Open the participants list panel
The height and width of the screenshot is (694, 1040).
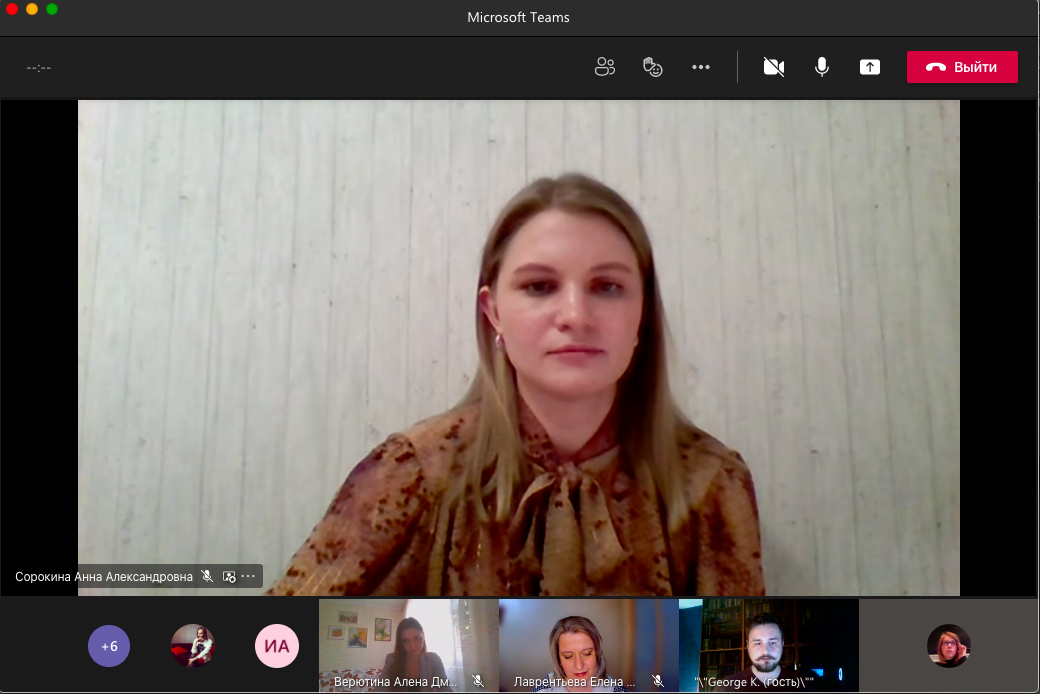tap(604, 67)
